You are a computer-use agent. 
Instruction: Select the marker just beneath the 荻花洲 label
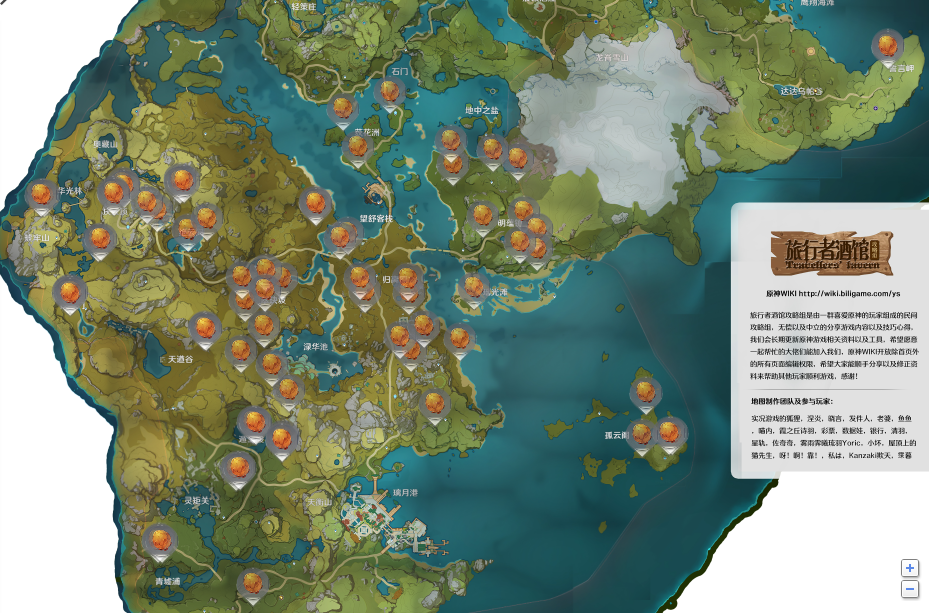click(357, 148)
